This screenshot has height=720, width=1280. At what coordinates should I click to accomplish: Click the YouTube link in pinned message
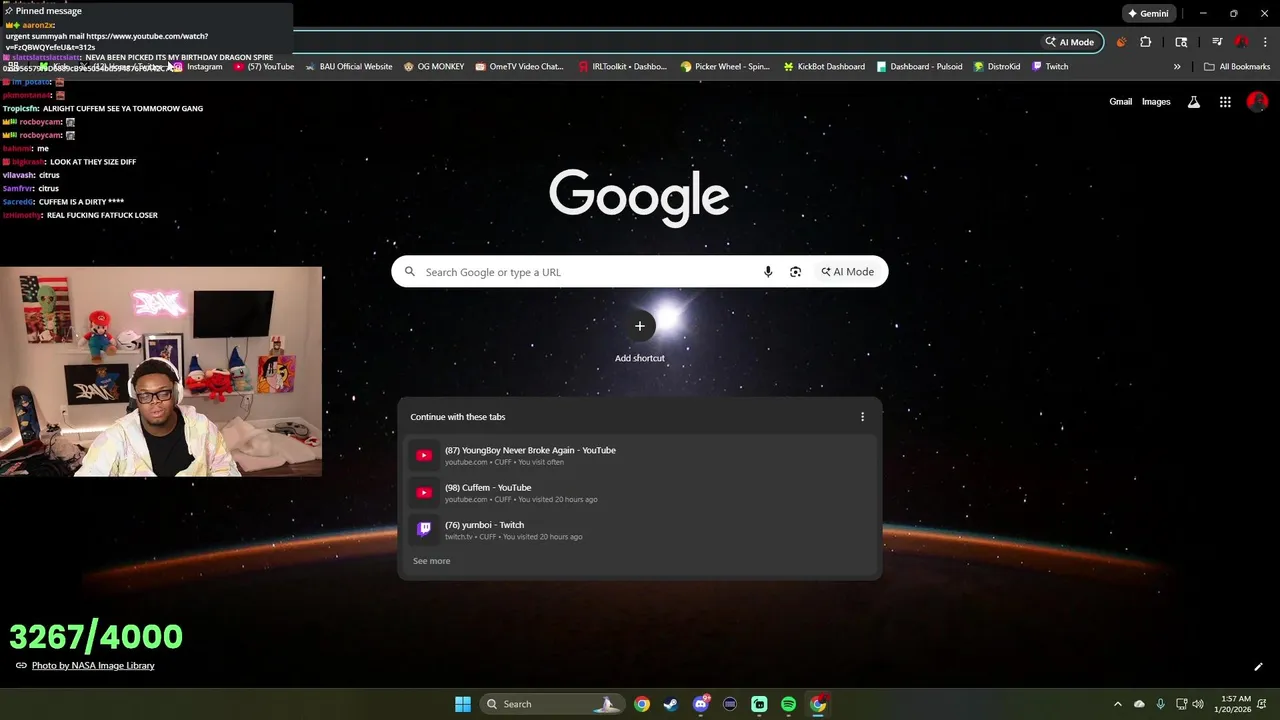coord(107,41)
